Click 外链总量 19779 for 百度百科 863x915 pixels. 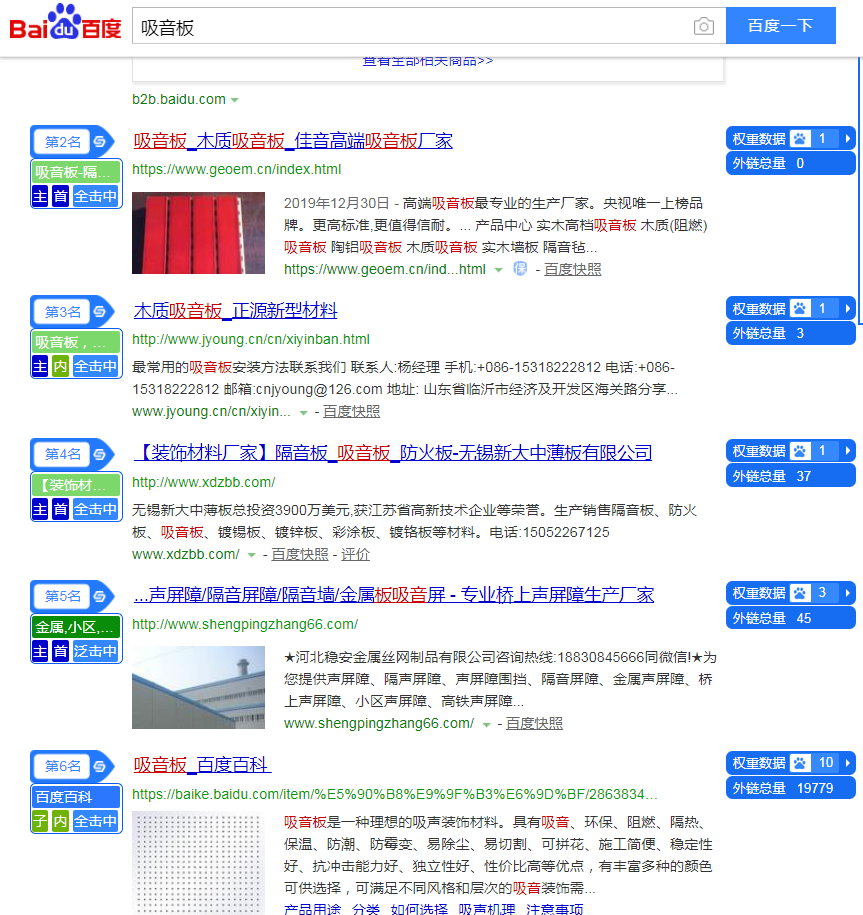point(791,788)
